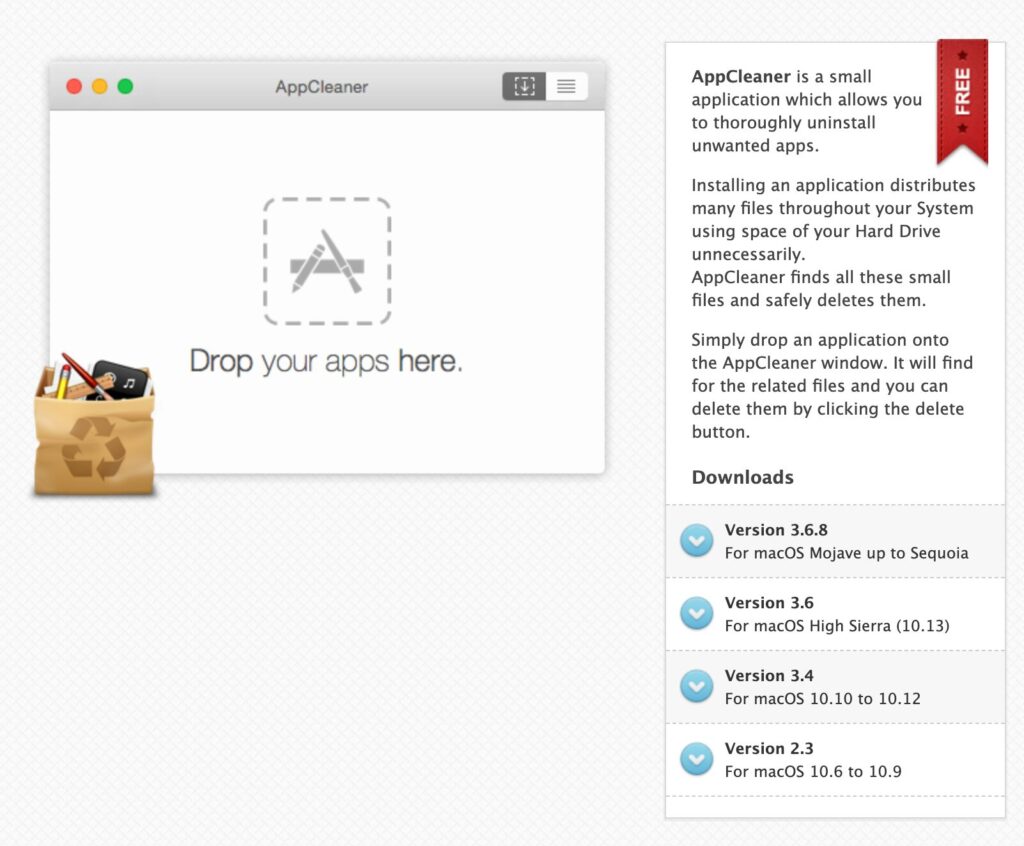Viewport: 1024px width, 846px height.
Task: Click the download arrow icon for Version 3.4
Action: (x=697, y=687)
